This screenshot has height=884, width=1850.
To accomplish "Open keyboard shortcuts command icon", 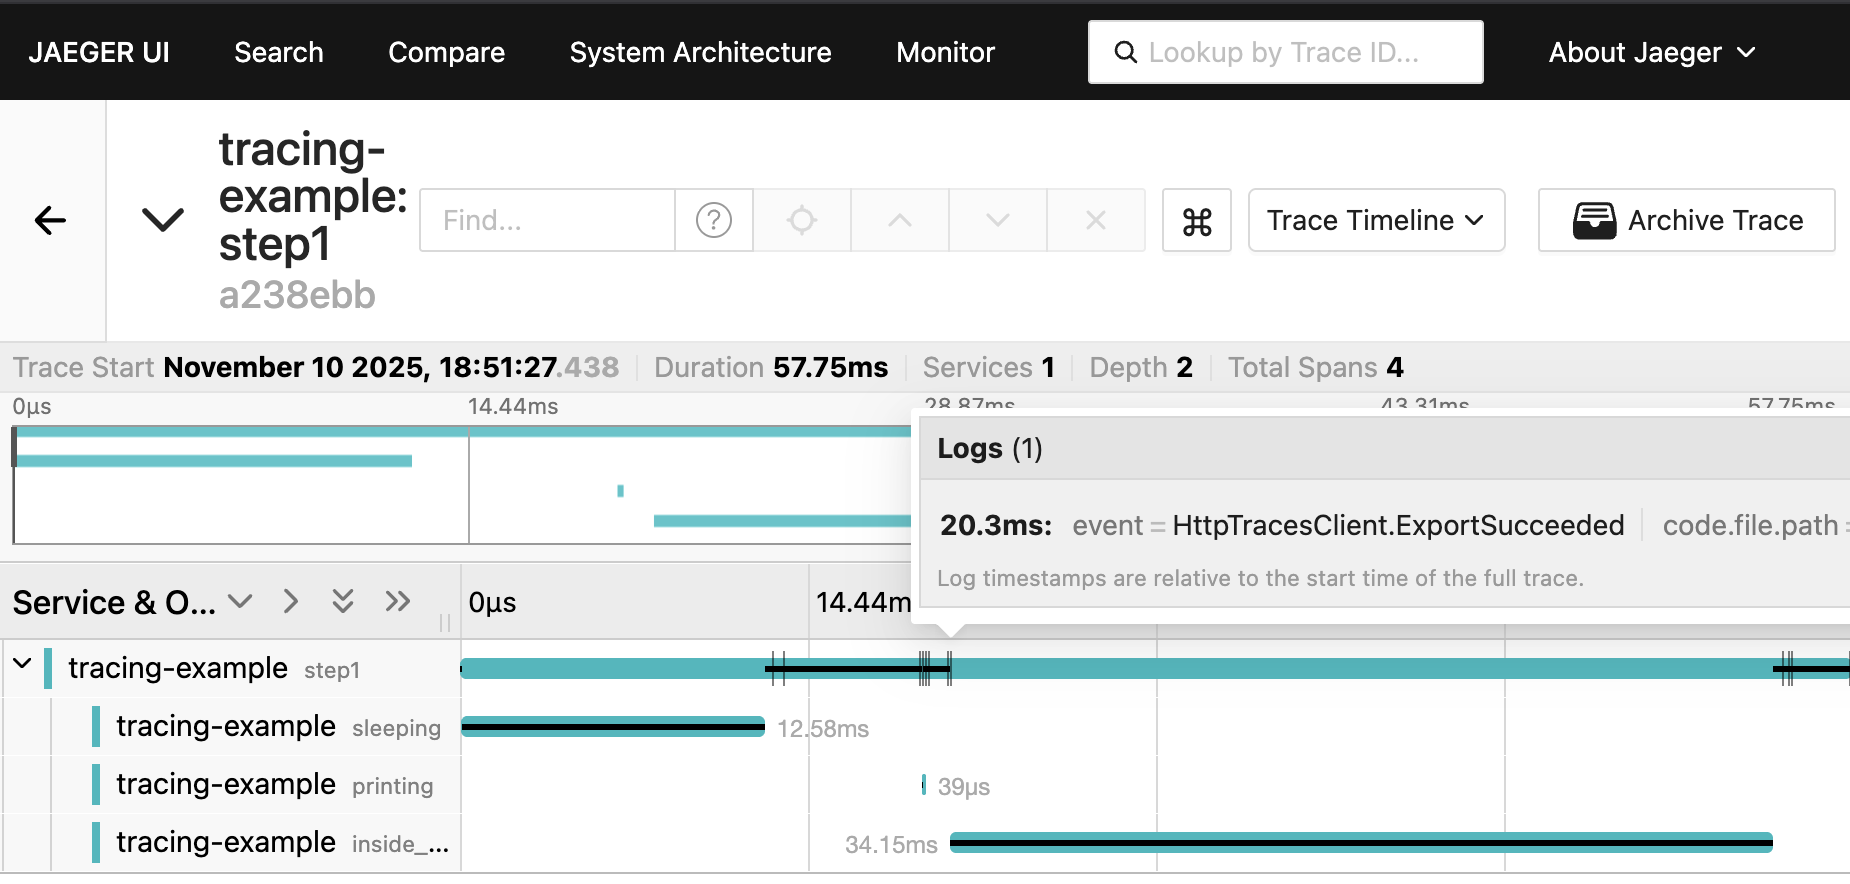I will tap(1196, 221).
